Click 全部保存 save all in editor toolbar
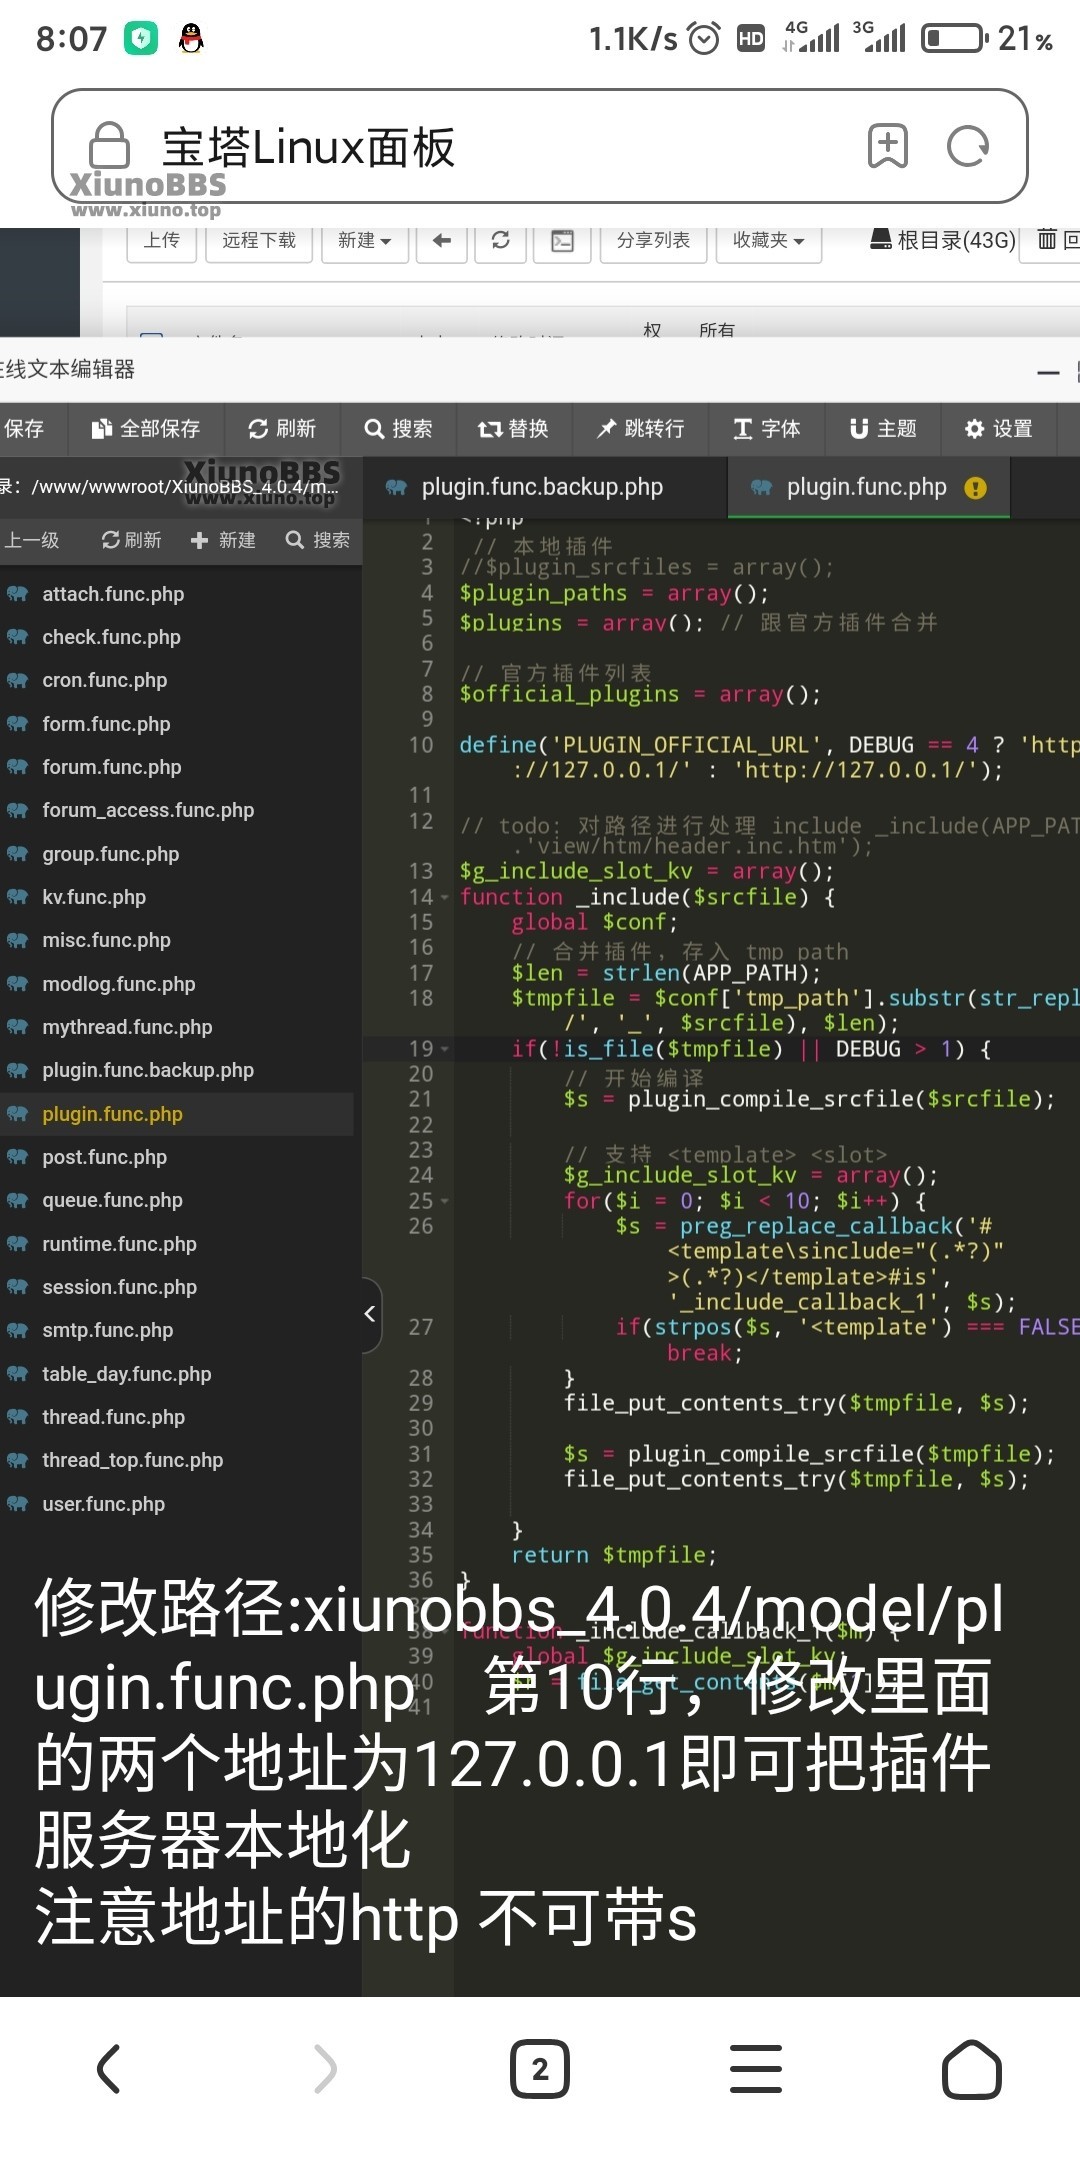 146,429
